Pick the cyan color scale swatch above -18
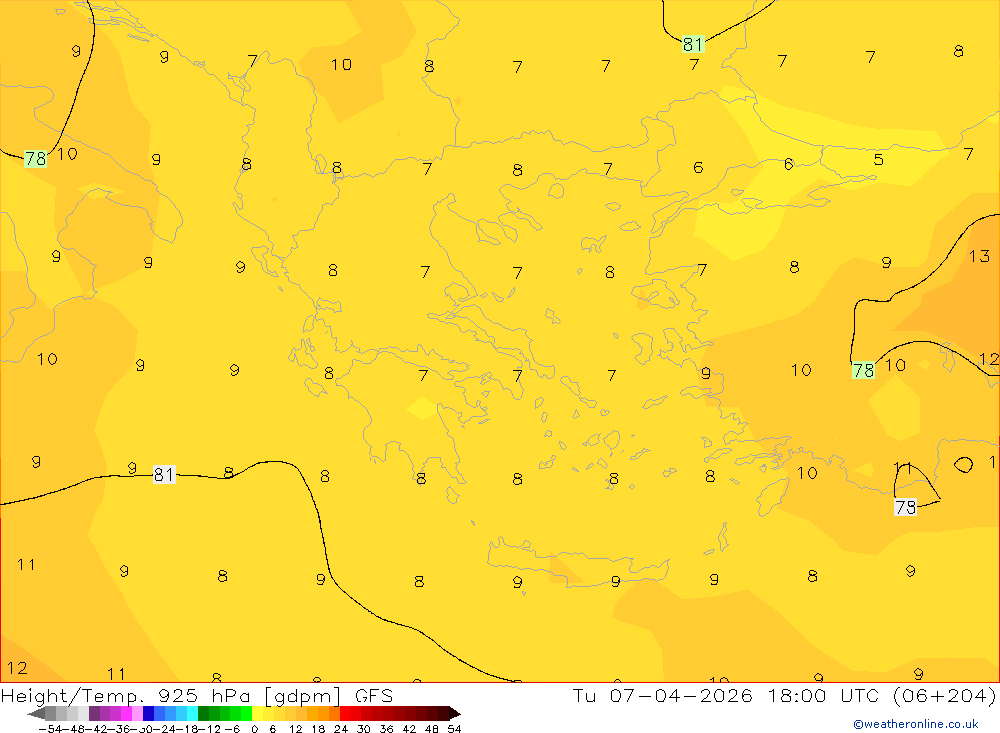 click(x=192, y=713)
